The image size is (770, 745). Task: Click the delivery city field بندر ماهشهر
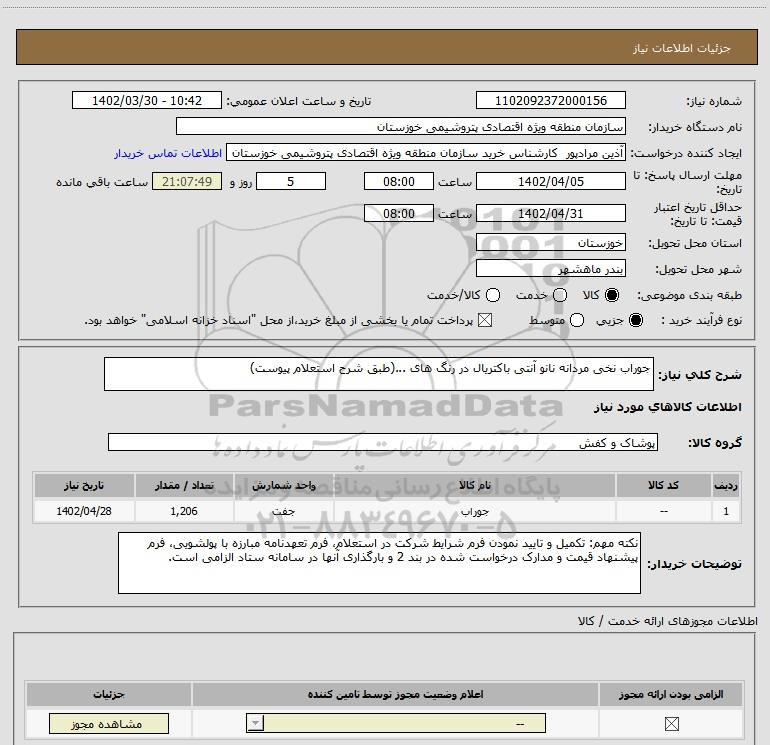(550, 269)
